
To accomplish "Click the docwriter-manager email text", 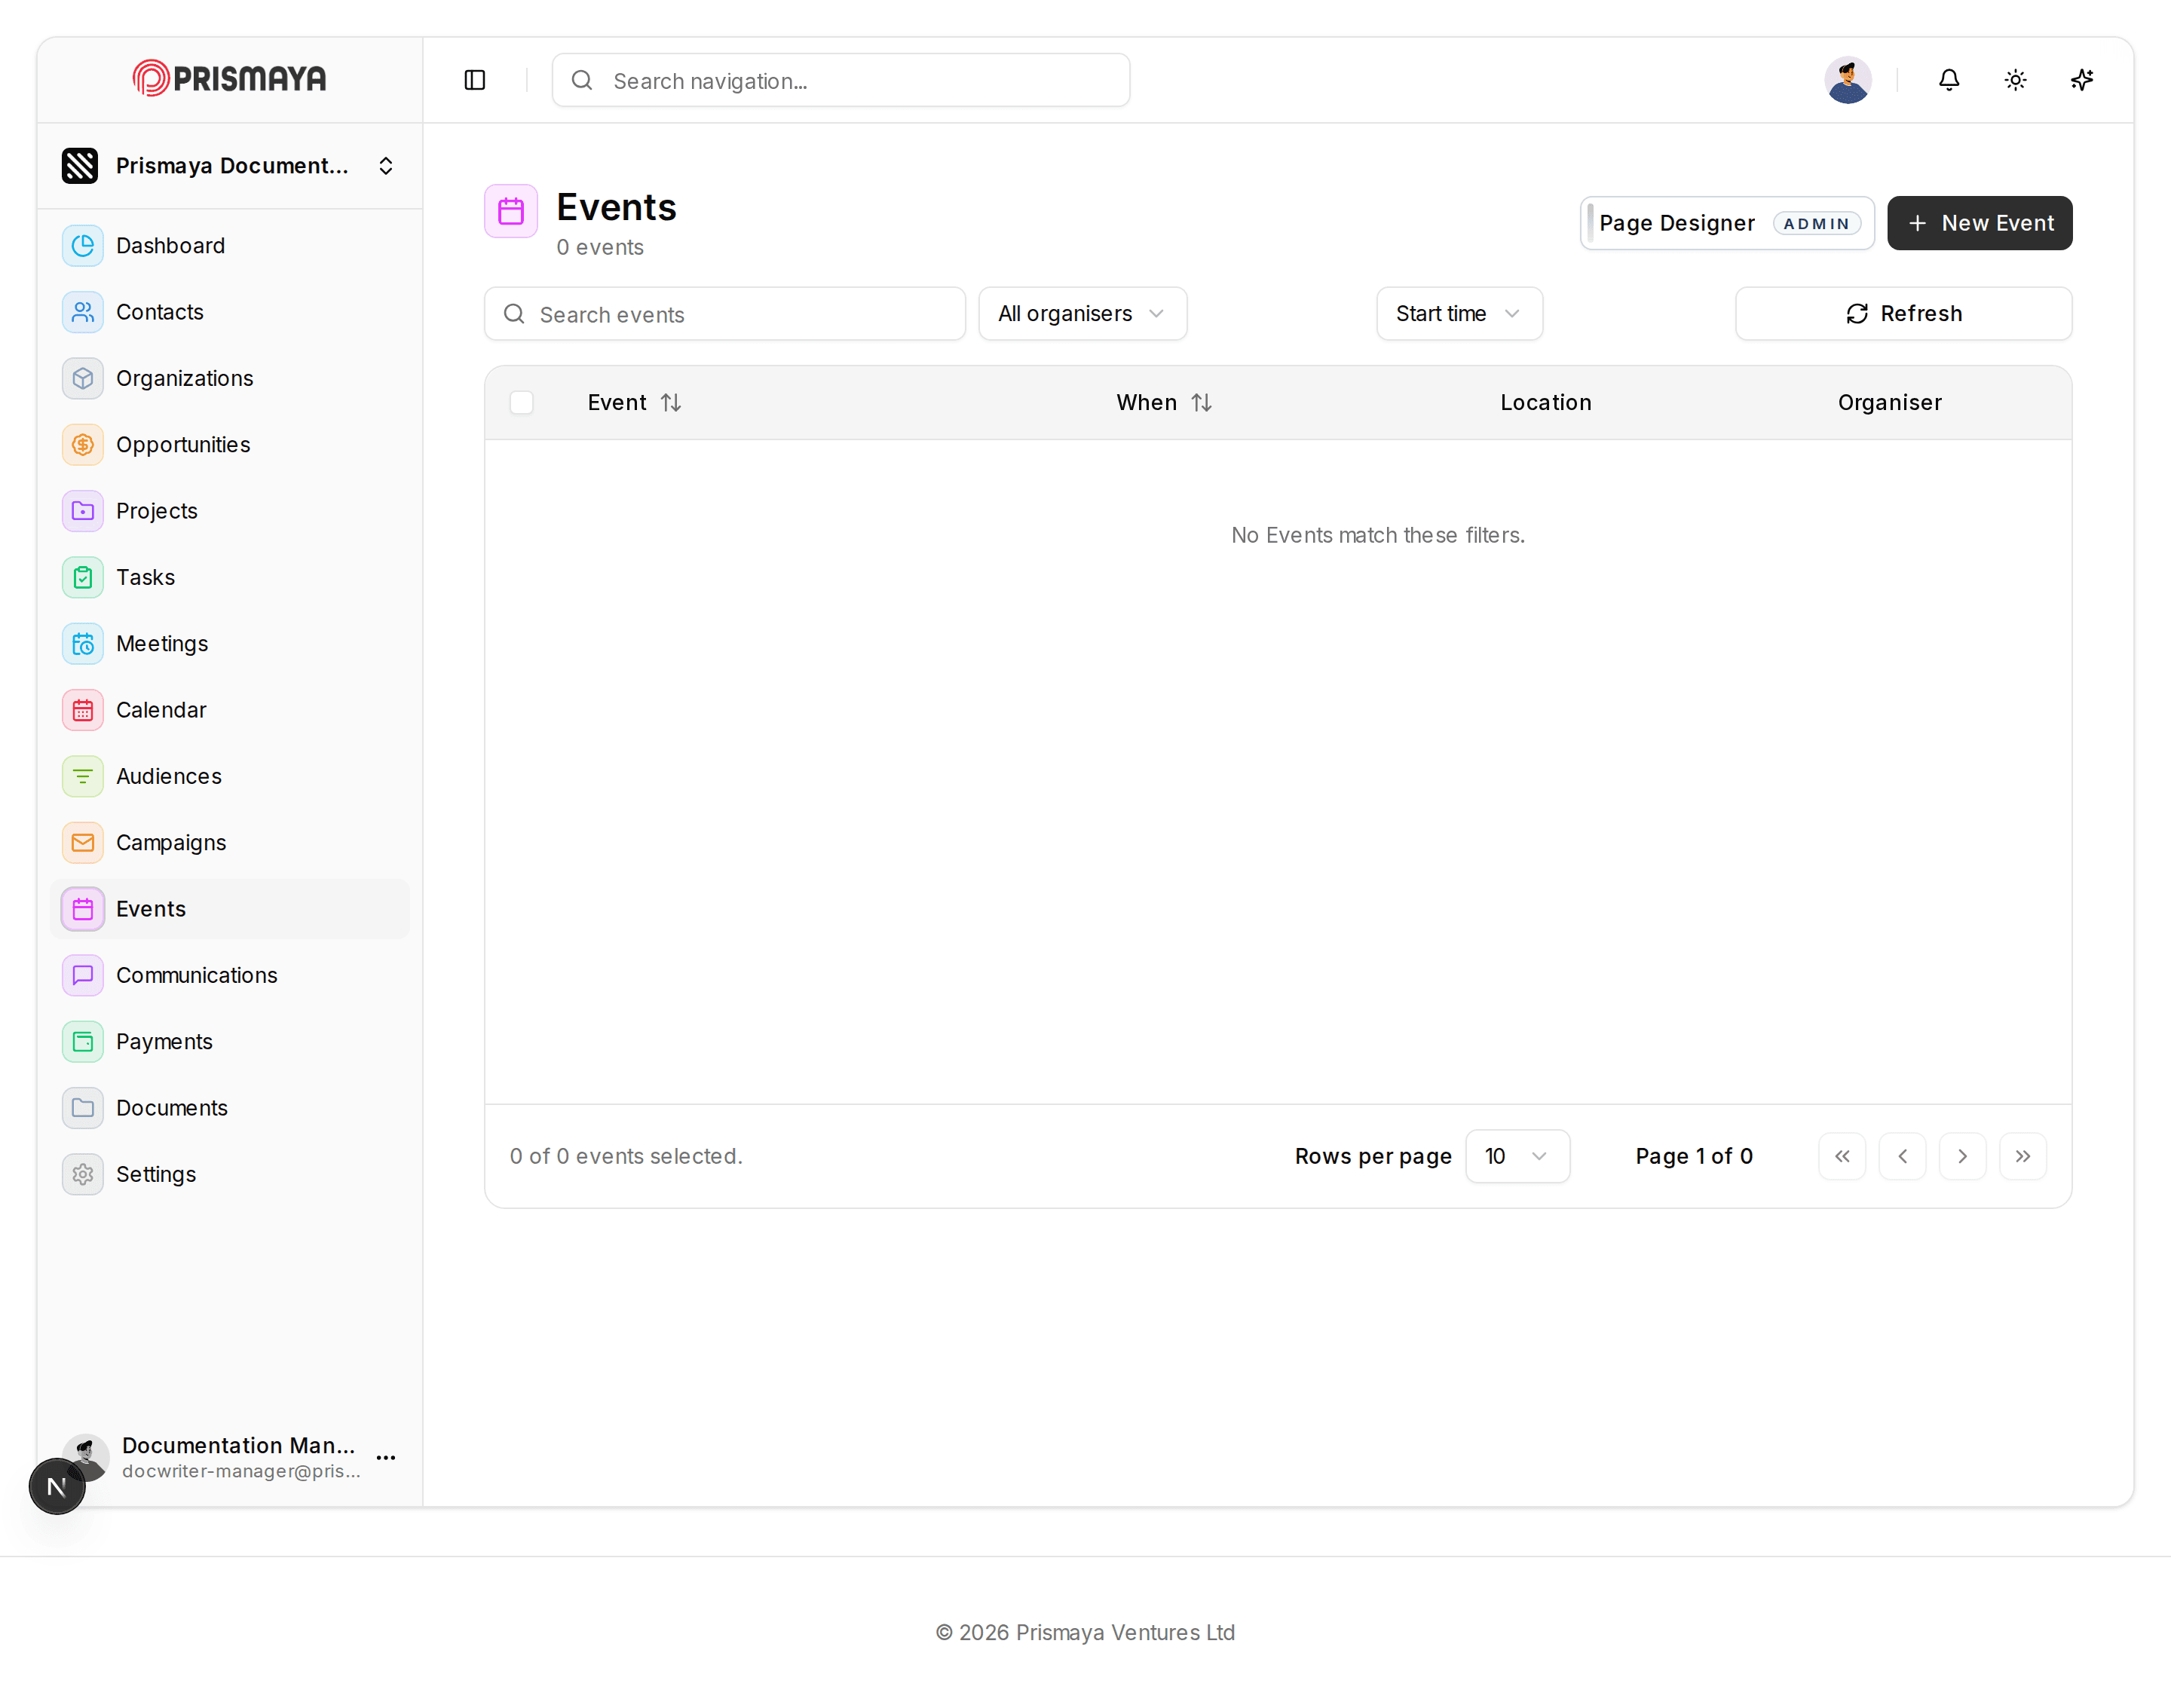I will [x=241, y=1471].
